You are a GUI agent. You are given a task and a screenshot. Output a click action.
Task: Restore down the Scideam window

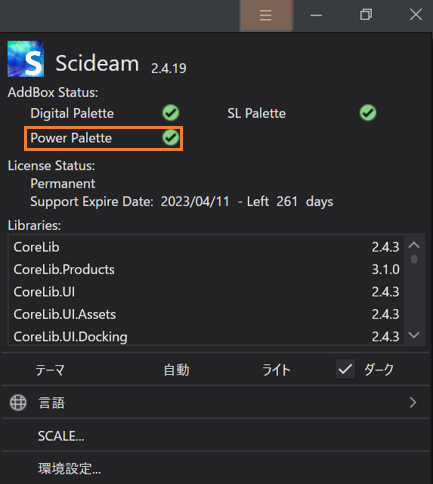point(366,15)
